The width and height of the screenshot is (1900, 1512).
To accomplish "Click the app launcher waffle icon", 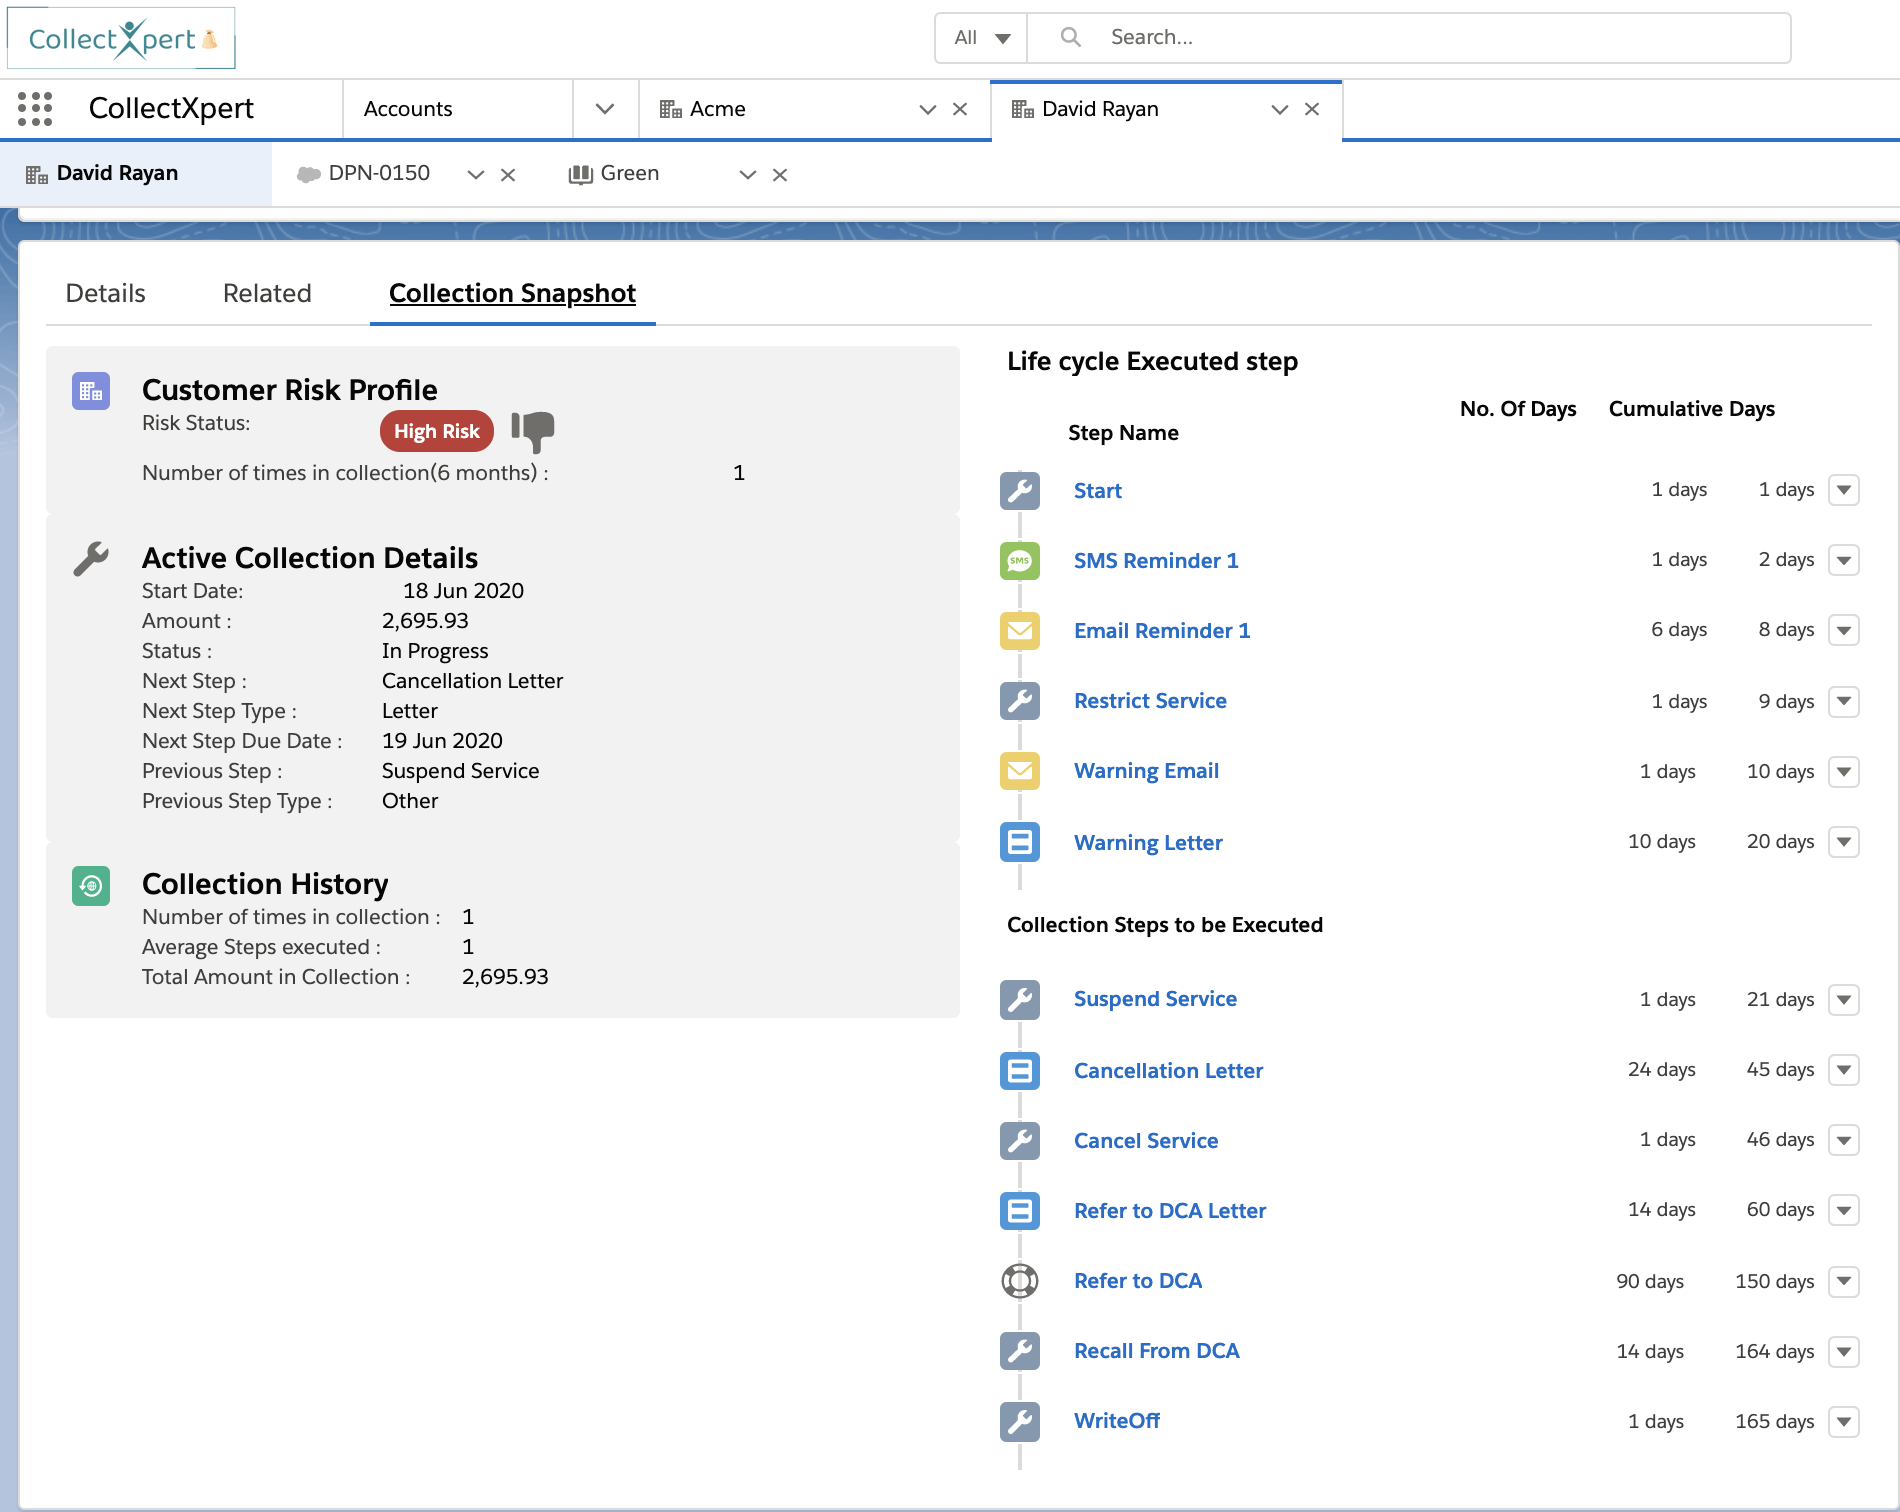I will [x=36, y=110].
